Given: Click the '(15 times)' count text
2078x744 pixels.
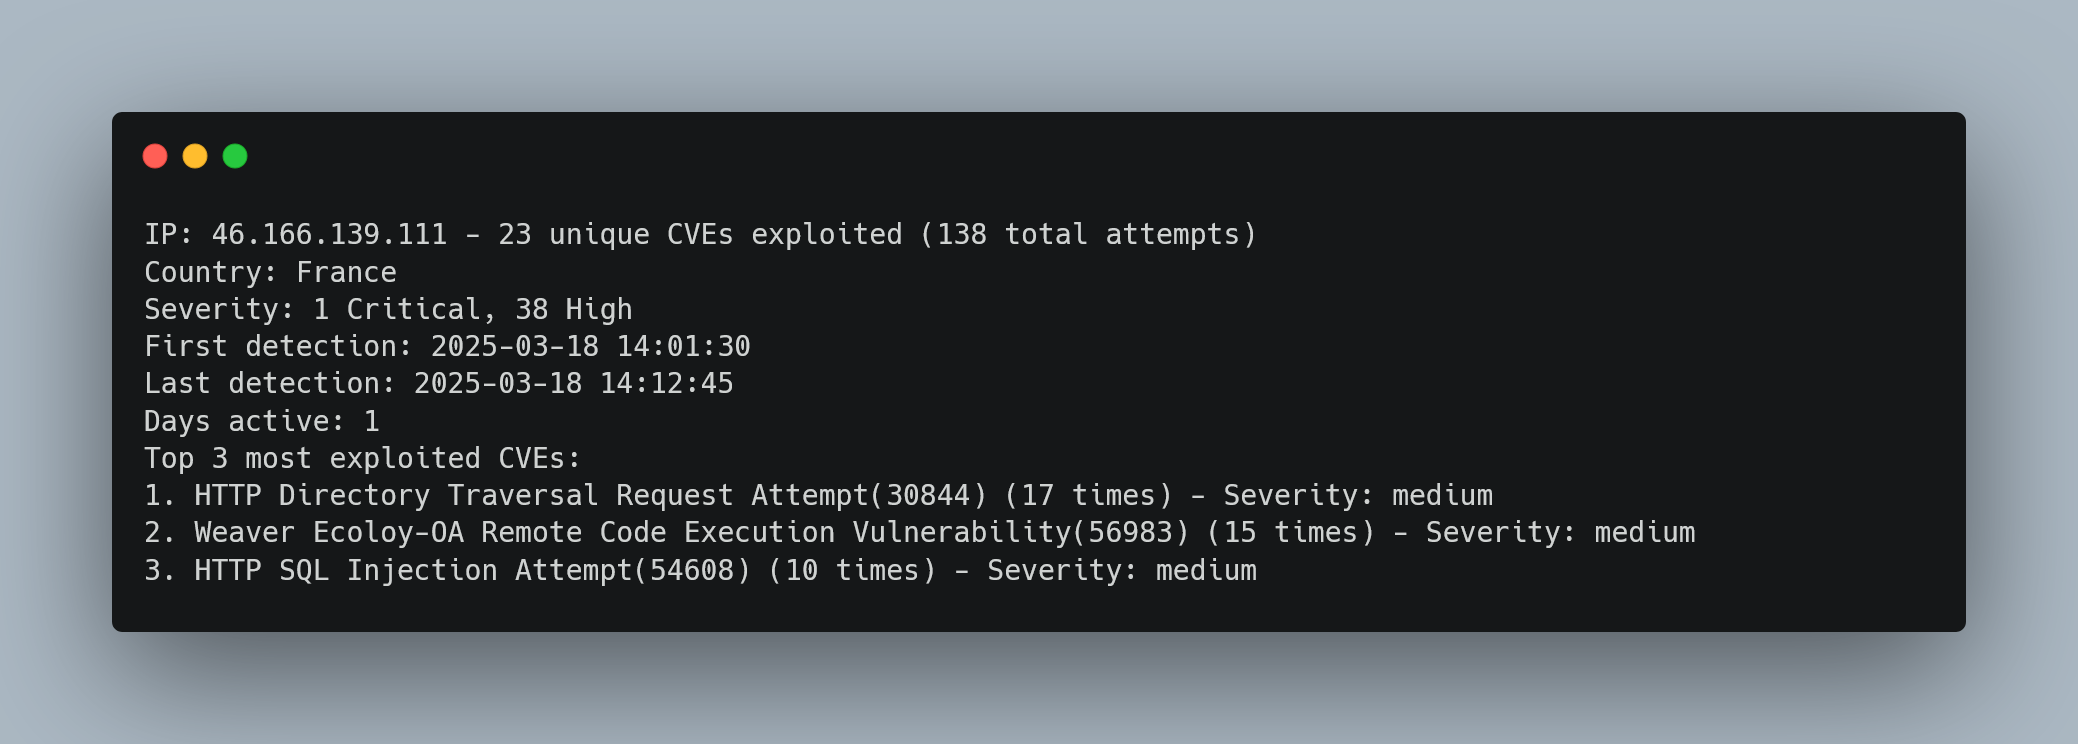Looking at the screenshot, I should 1291,532.
